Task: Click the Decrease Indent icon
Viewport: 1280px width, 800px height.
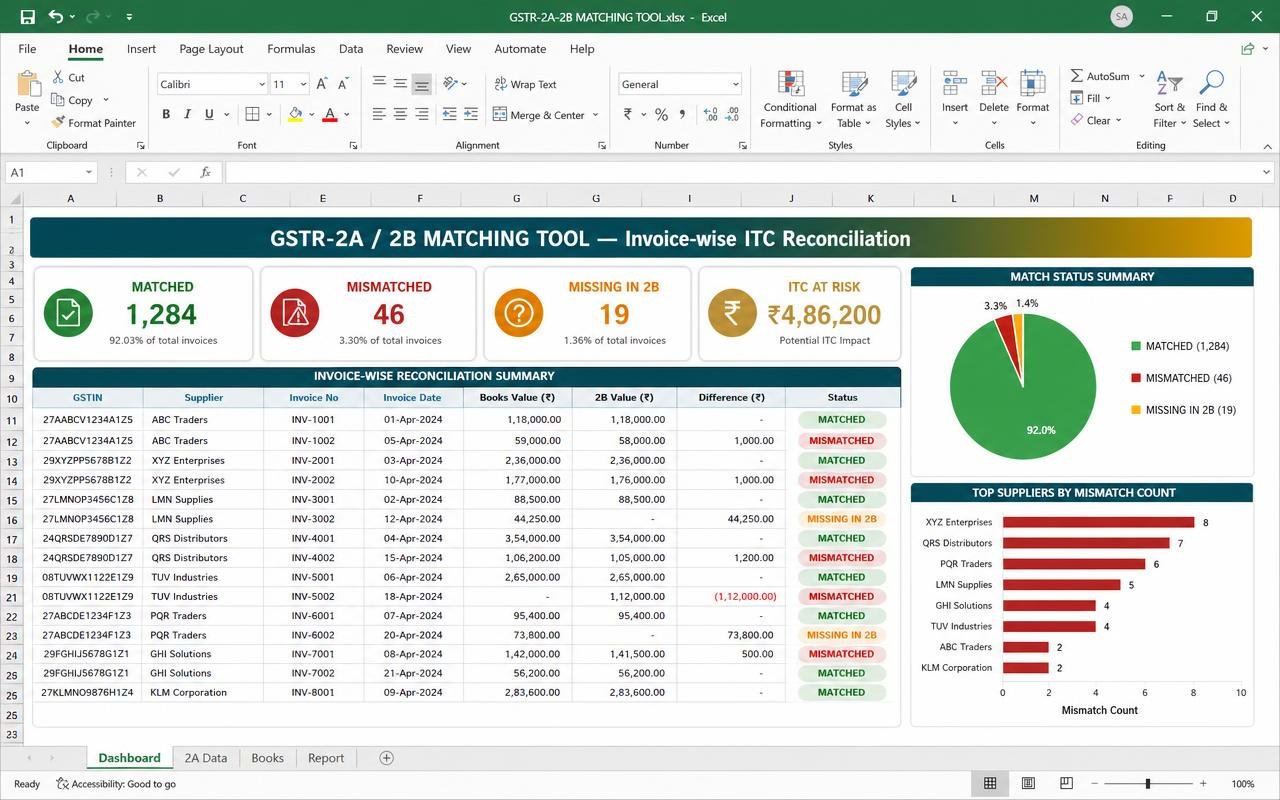Action: [450, 114]
